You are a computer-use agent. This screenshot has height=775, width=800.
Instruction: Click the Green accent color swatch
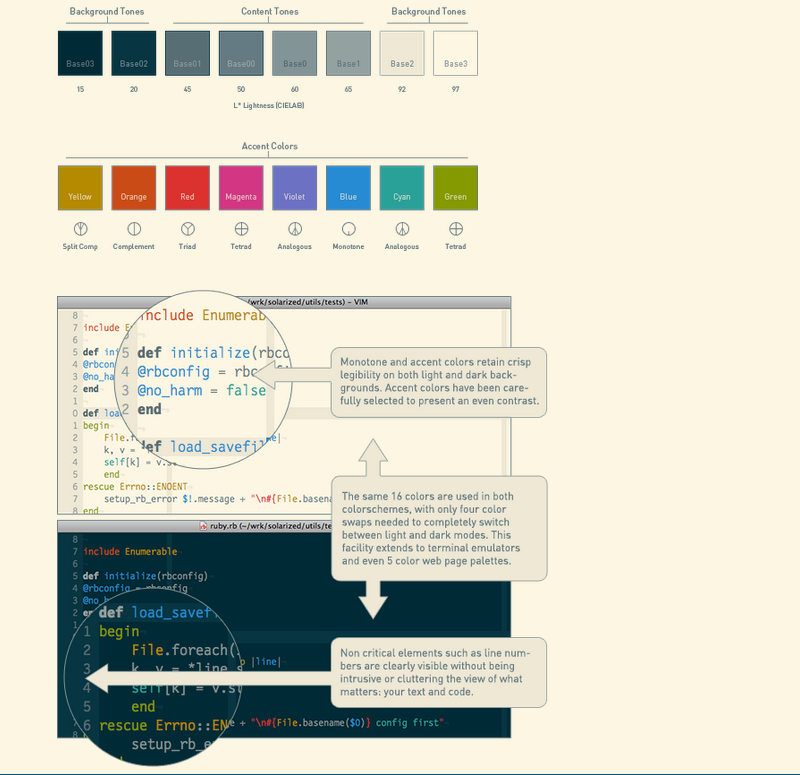point(455,187)
